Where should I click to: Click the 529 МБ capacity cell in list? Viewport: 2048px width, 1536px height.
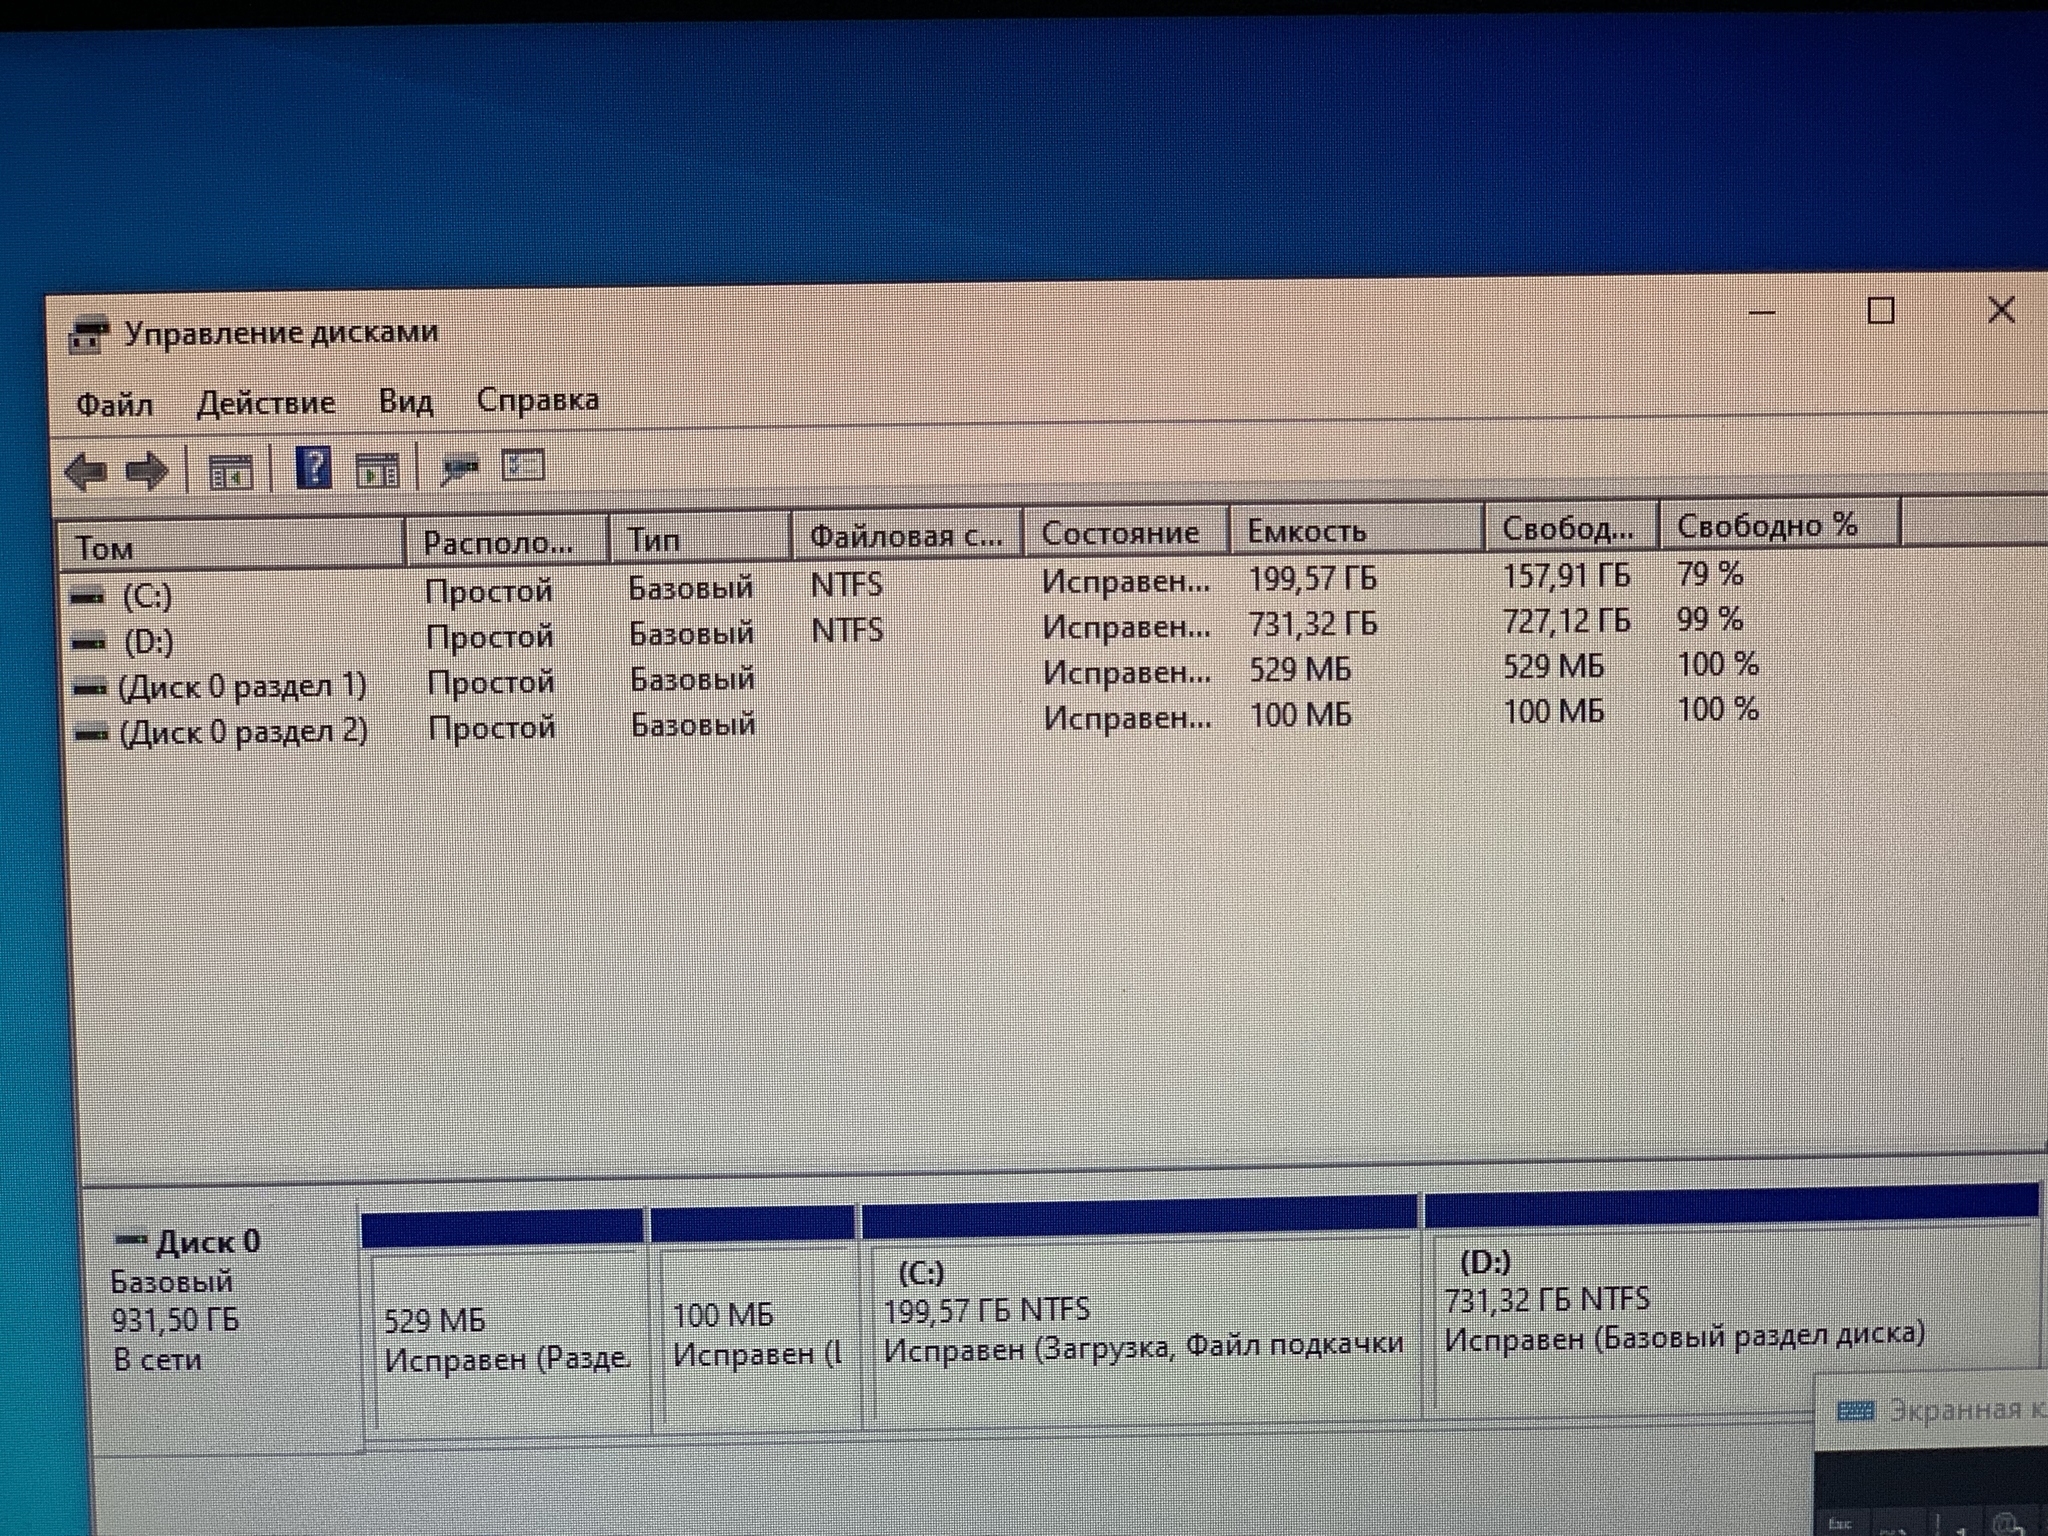[x=1300, y=669]
